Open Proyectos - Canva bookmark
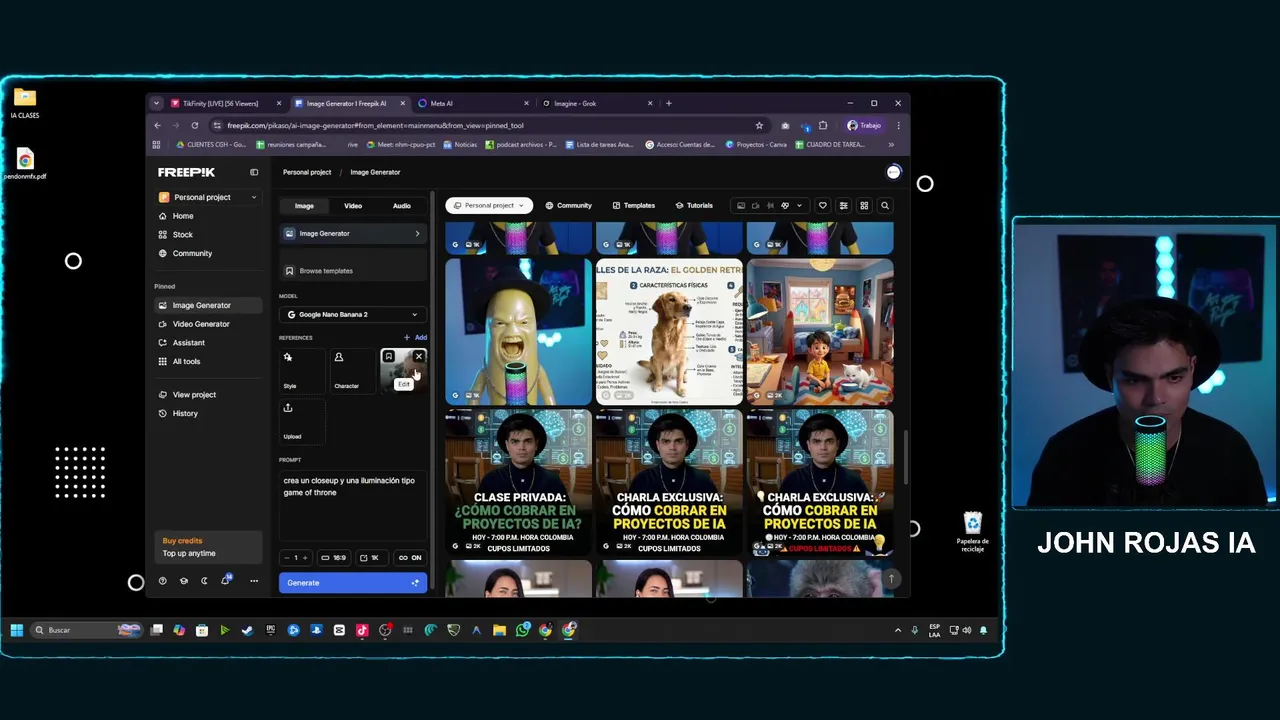 754,144
